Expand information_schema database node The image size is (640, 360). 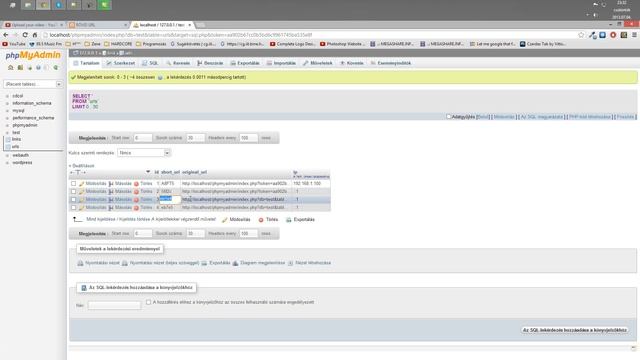click(7, 103)
